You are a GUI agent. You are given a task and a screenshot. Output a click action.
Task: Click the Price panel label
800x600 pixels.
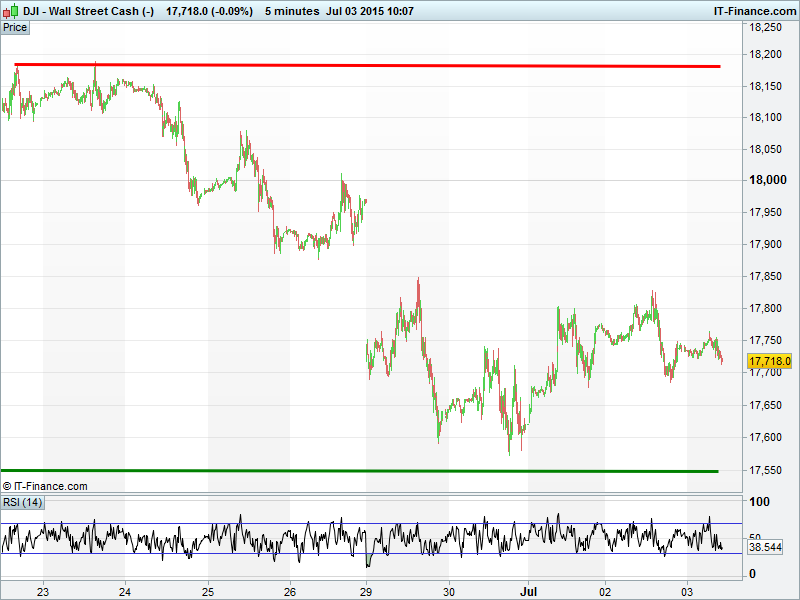(x=15, y=27)
